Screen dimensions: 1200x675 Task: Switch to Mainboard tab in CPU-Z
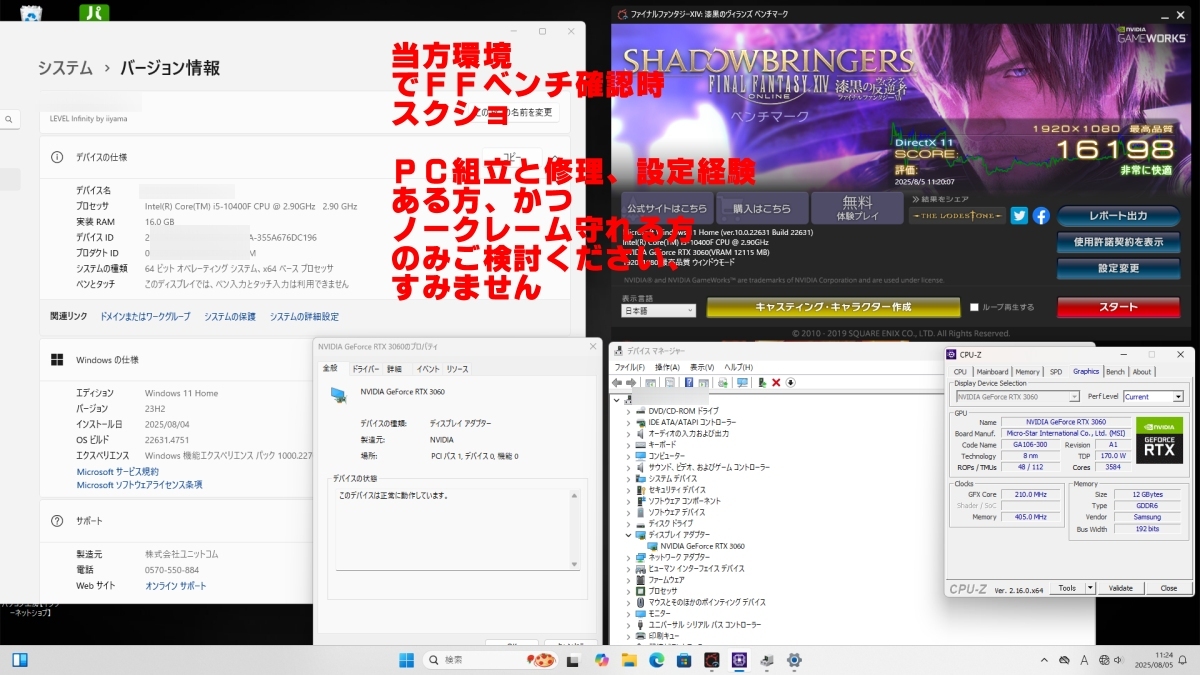992,372
